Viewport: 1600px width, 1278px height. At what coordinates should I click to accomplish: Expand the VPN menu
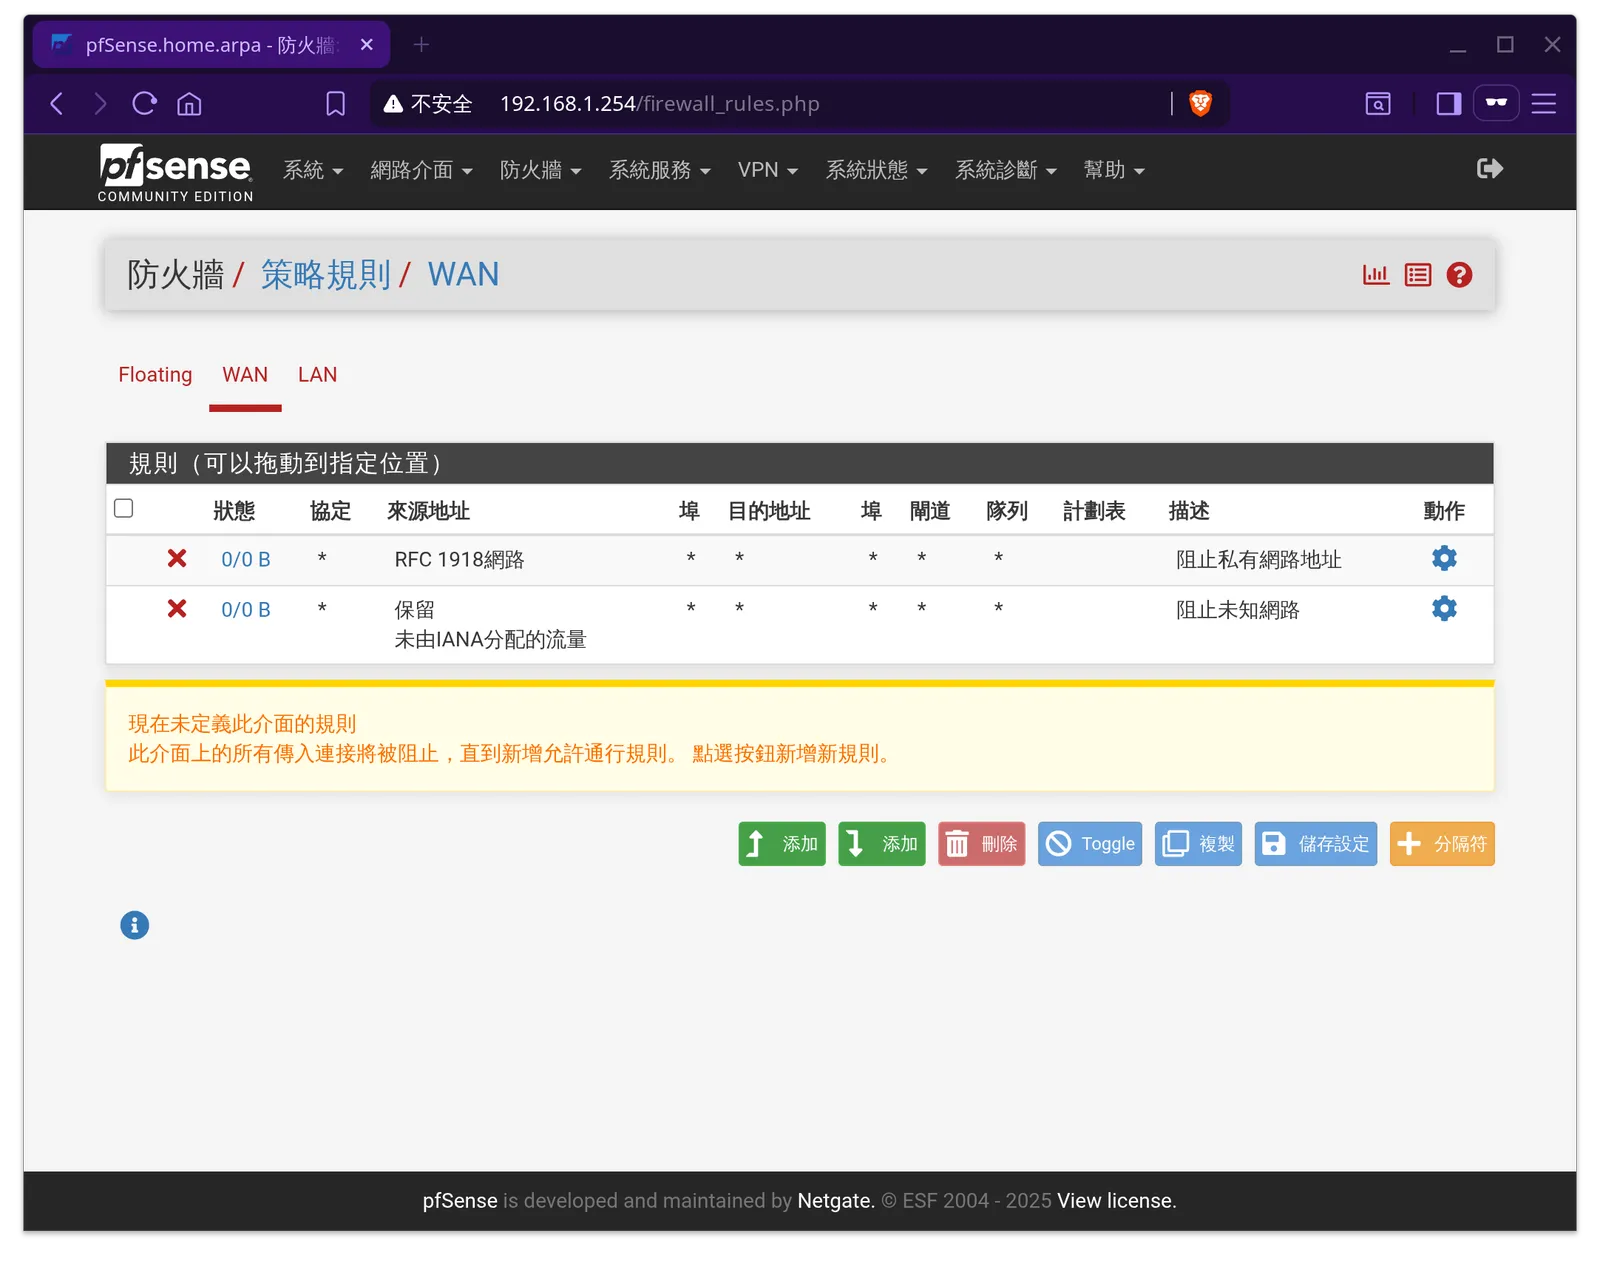pos(768,170)
